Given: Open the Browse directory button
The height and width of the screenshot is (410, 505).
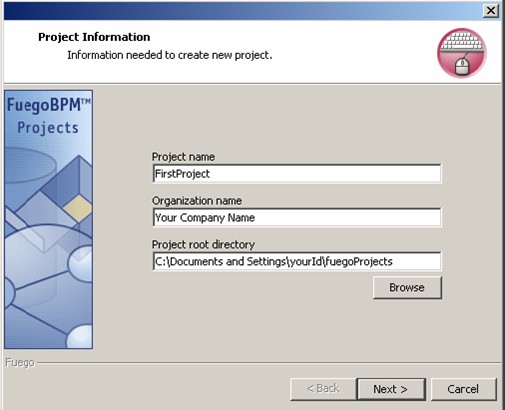Looking at the screenshot, I should point(407,287).
